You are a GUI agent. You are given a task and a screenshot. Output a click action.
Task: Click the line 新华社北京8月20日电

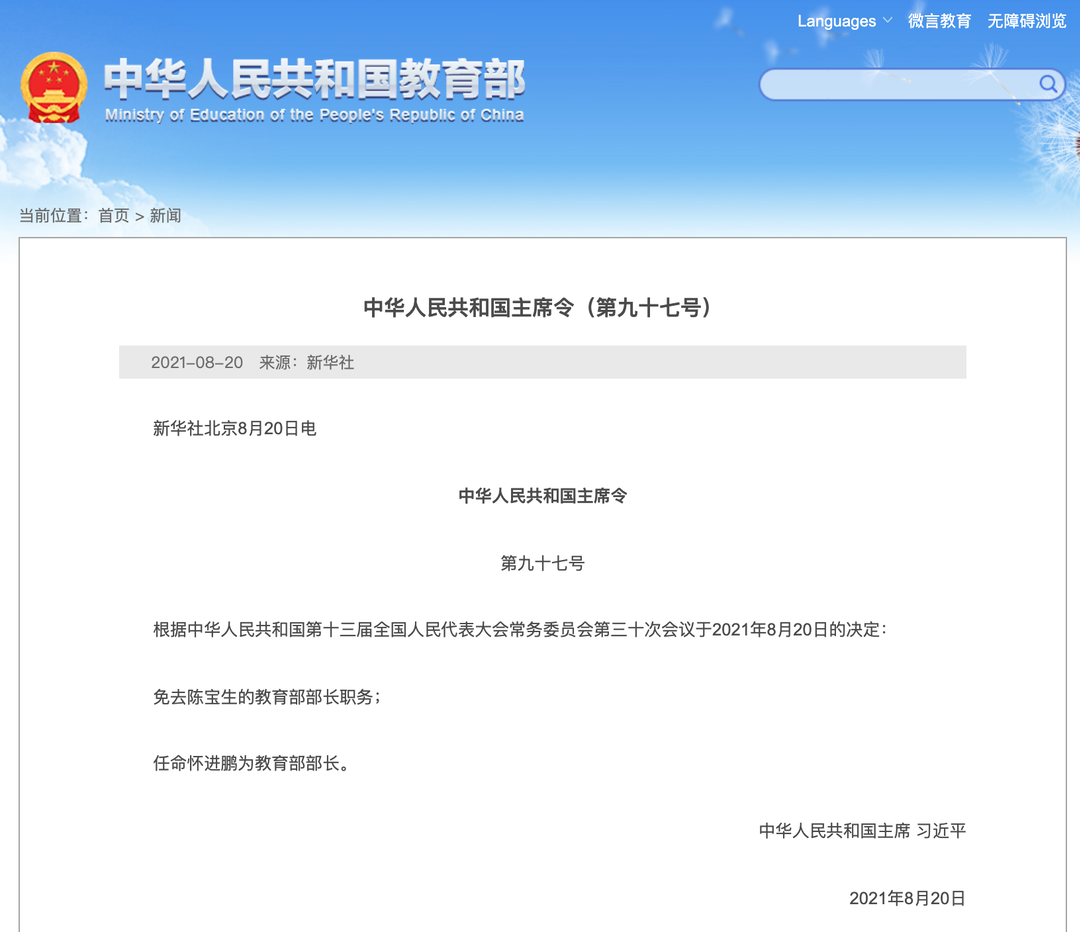pos(235,428)
